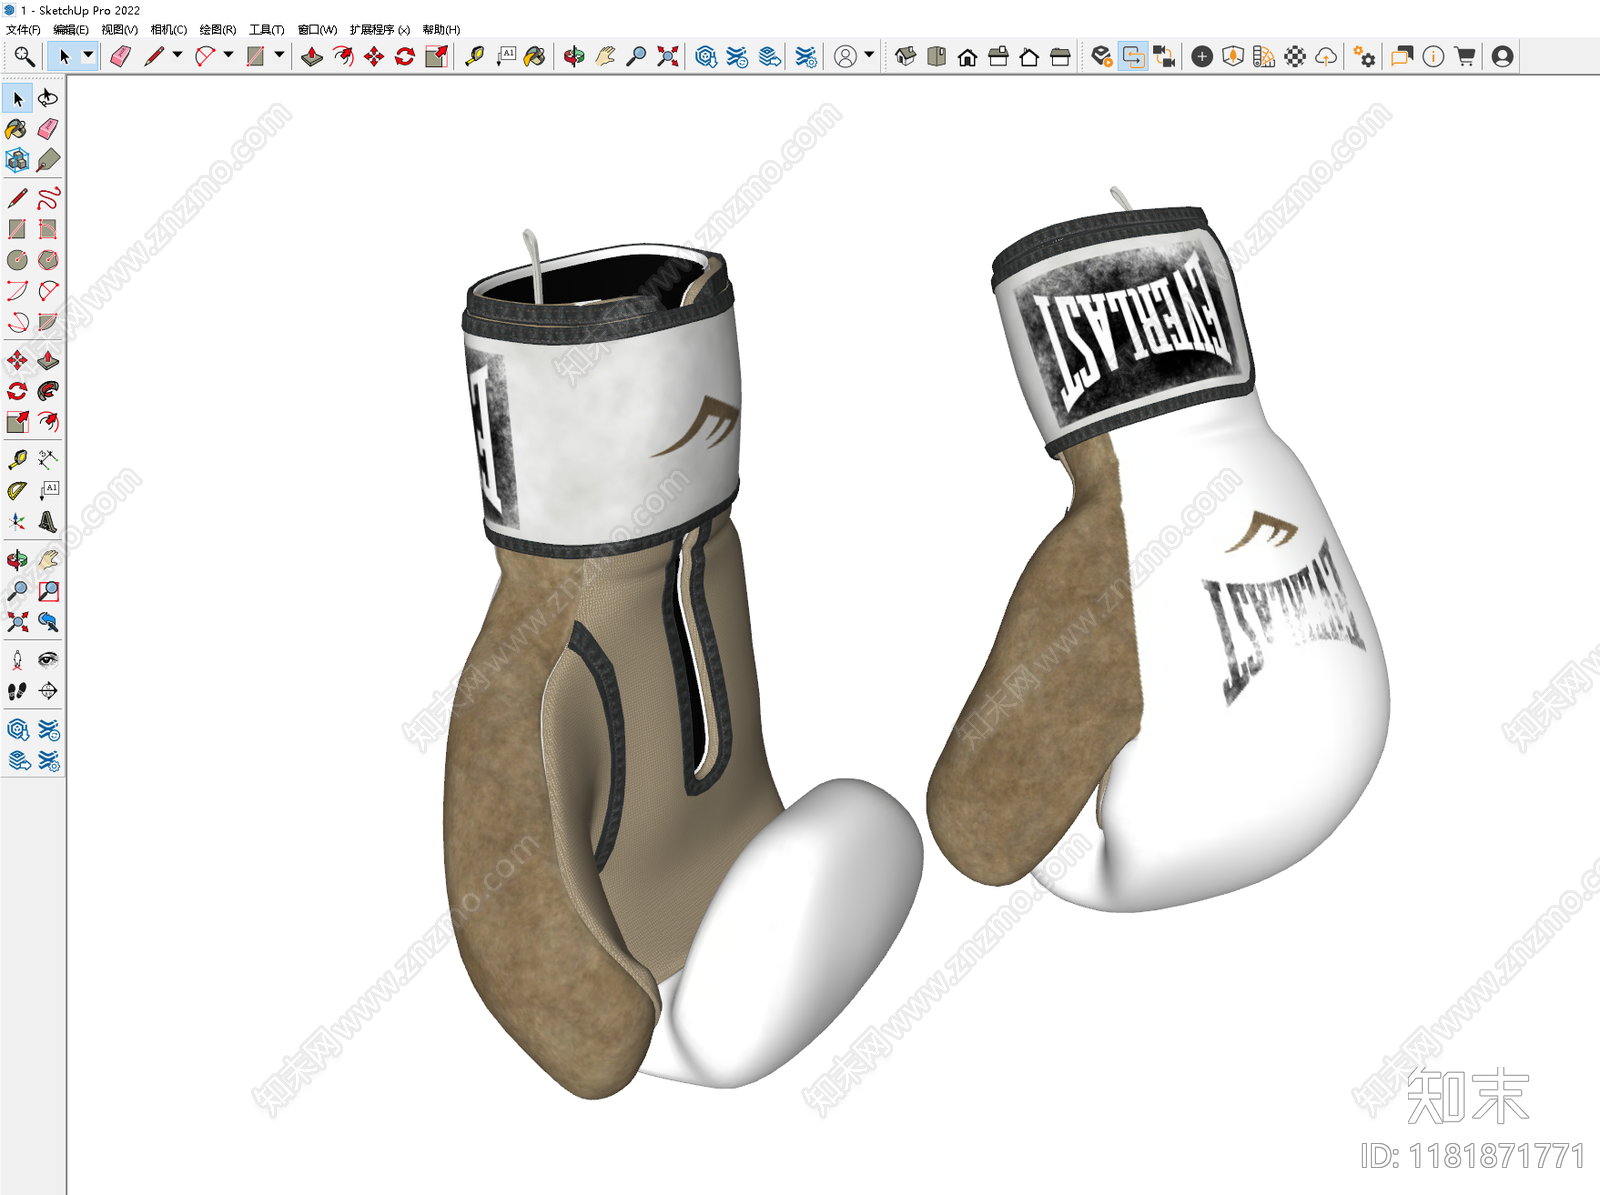Viewport: 1600px width, 1195px height.
Task: Expand the Arc tool dropdown arrow
Action: pos(228,56)
